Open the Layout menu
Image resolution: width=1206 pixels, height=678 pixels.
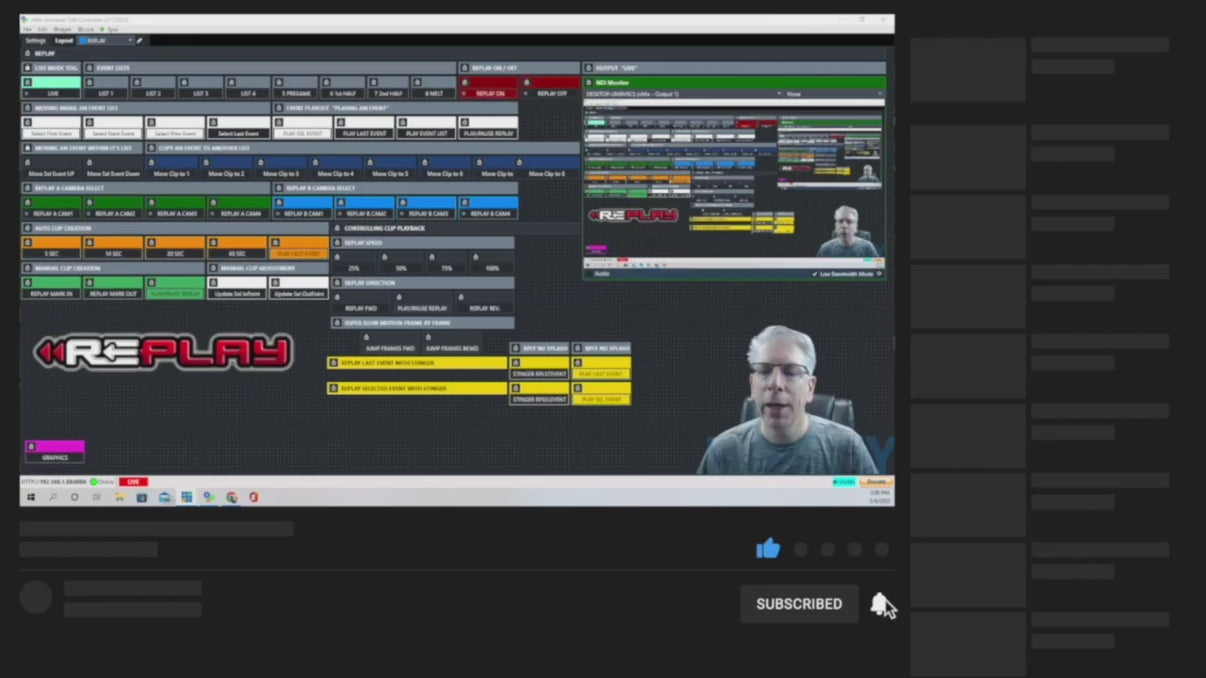[x=65, y=41]
